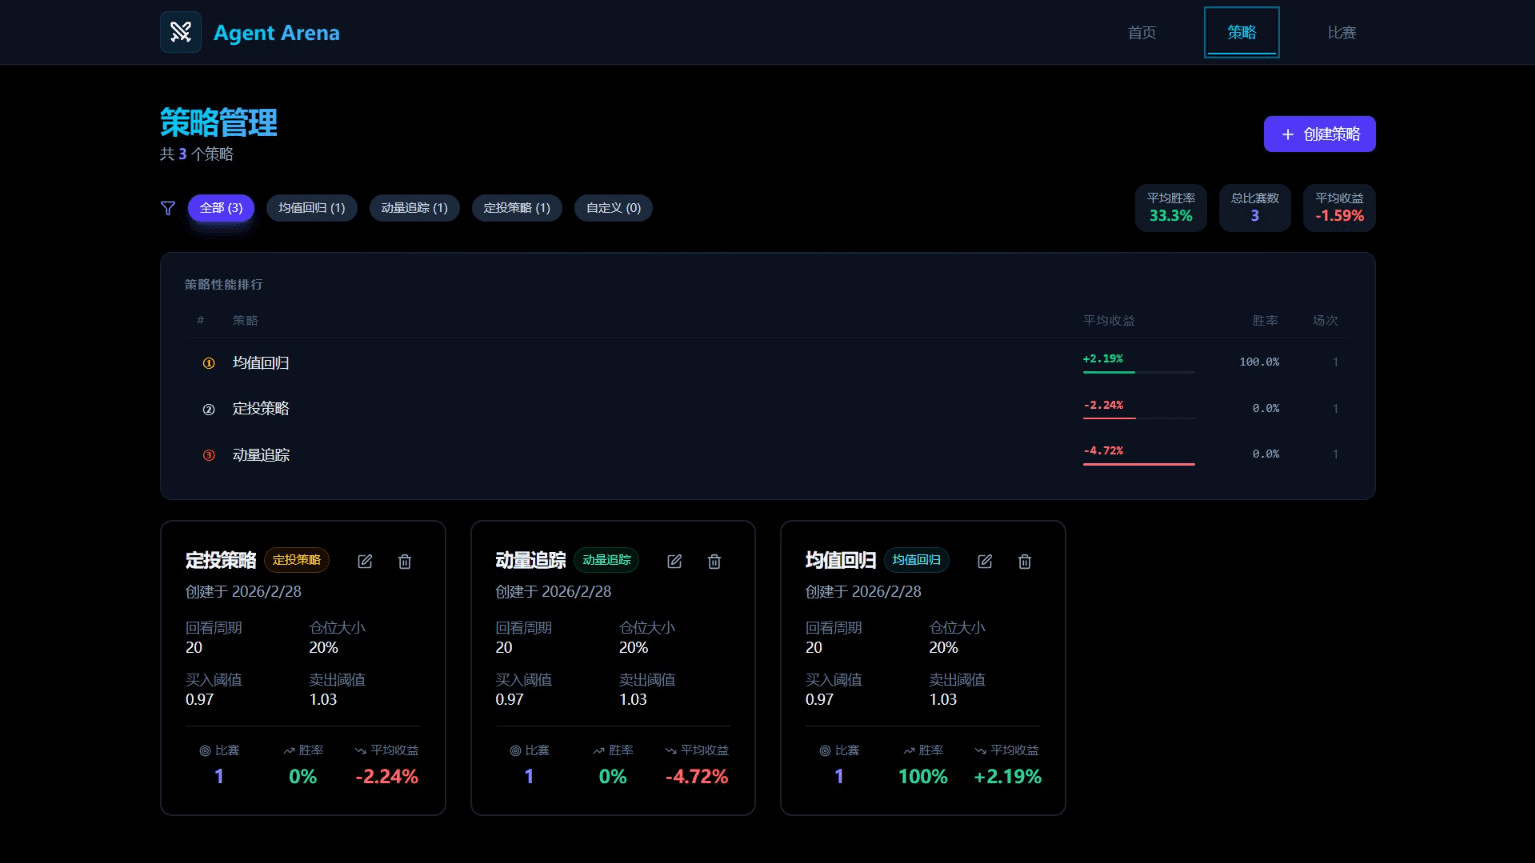Go to the 首页 nav tab
Image resolution: width=1535 pixels, height=863 pixels.
1142,33
